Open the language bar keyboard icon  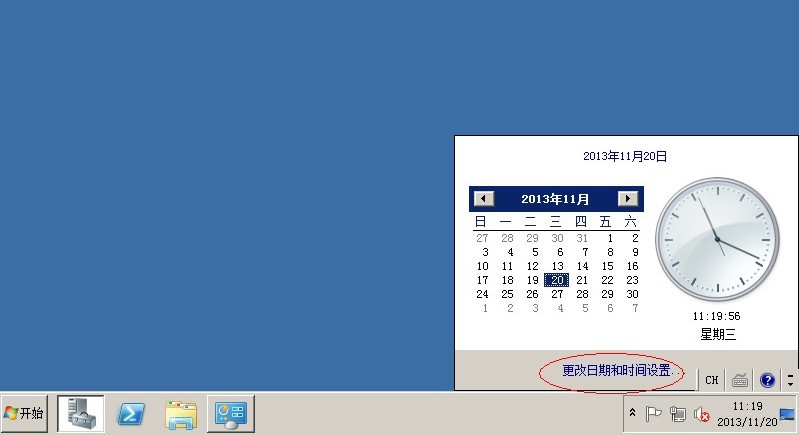[x=740, y=380]
